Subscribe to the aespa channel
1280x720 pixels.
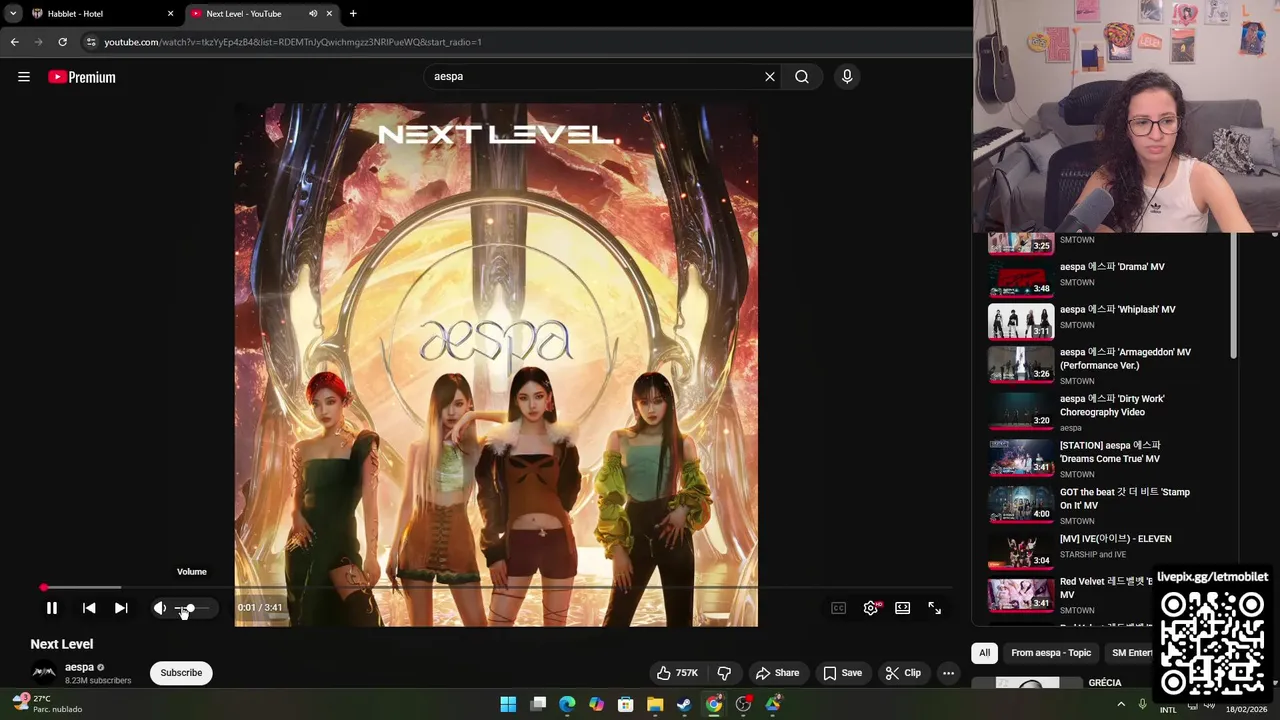[x=181, y=673]
